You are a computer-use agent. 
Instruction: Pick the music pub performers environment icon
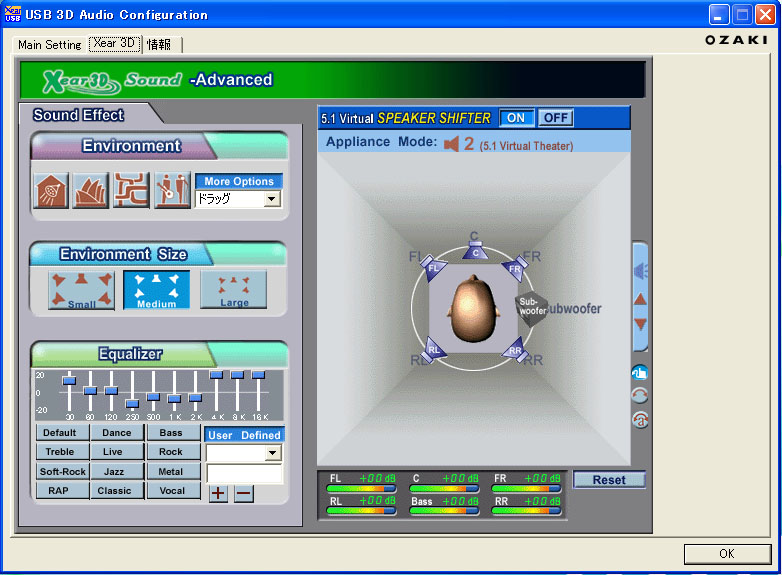(x=171, y=190)
